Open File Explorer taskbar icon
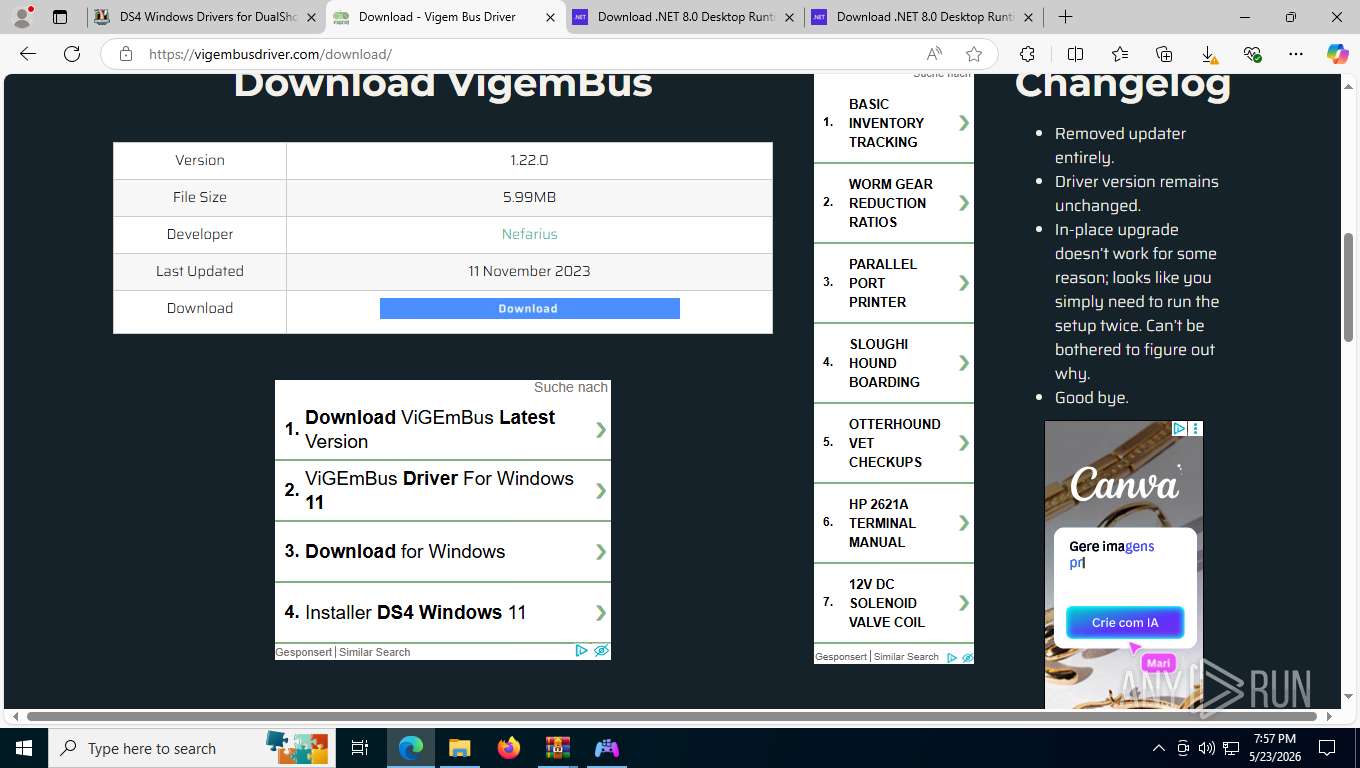The width and height of the screenshot is (1360, 768). click(x=459, y=748)
